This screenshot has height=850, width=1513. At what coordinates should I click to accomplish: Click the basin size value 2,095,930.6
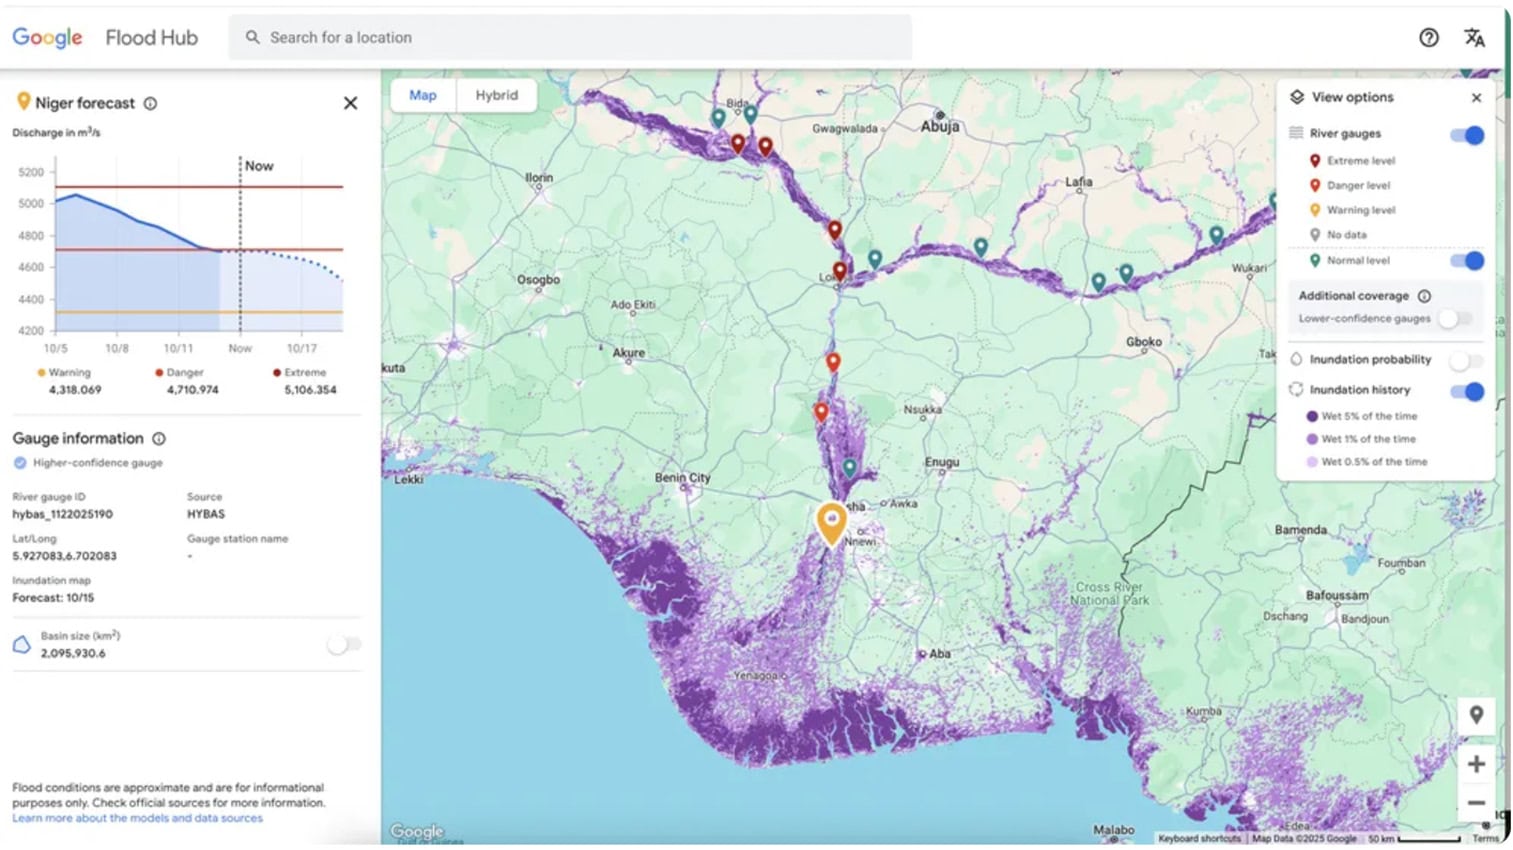[73, 654]
